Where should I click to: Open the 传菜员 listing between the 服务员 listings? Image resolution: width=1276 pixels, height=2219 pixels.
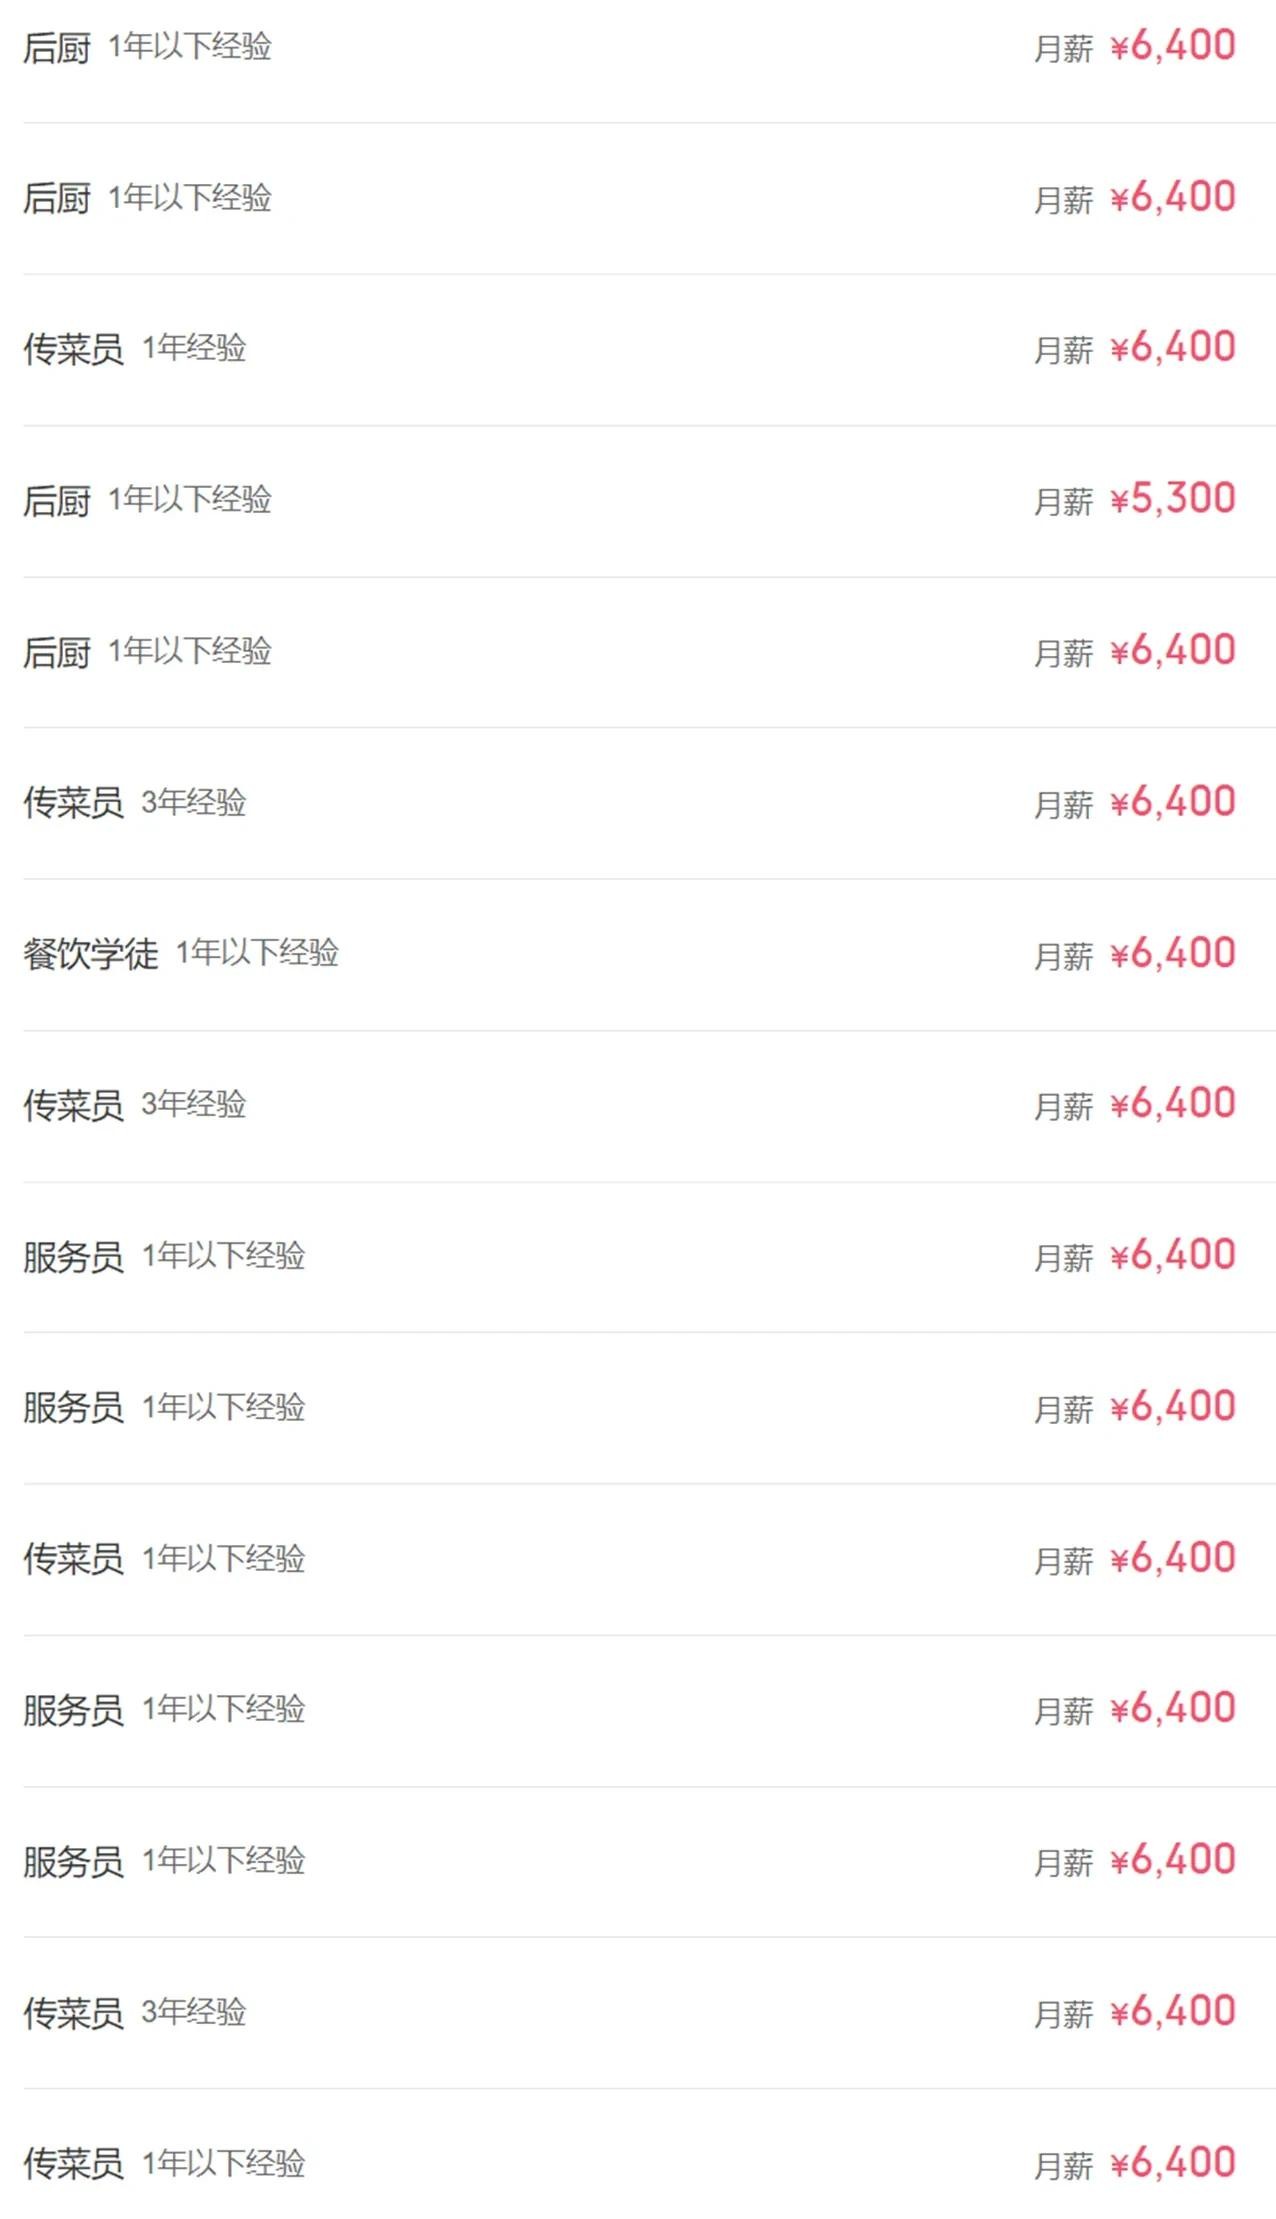(74, 1559)
